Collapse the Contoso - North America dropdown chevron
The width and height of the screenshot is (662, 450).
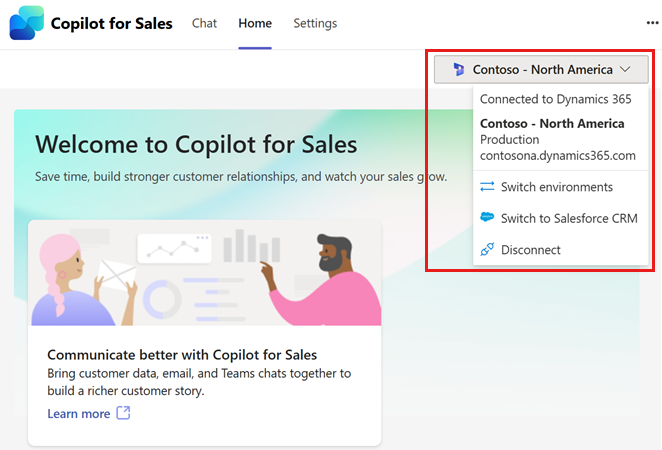625,69
